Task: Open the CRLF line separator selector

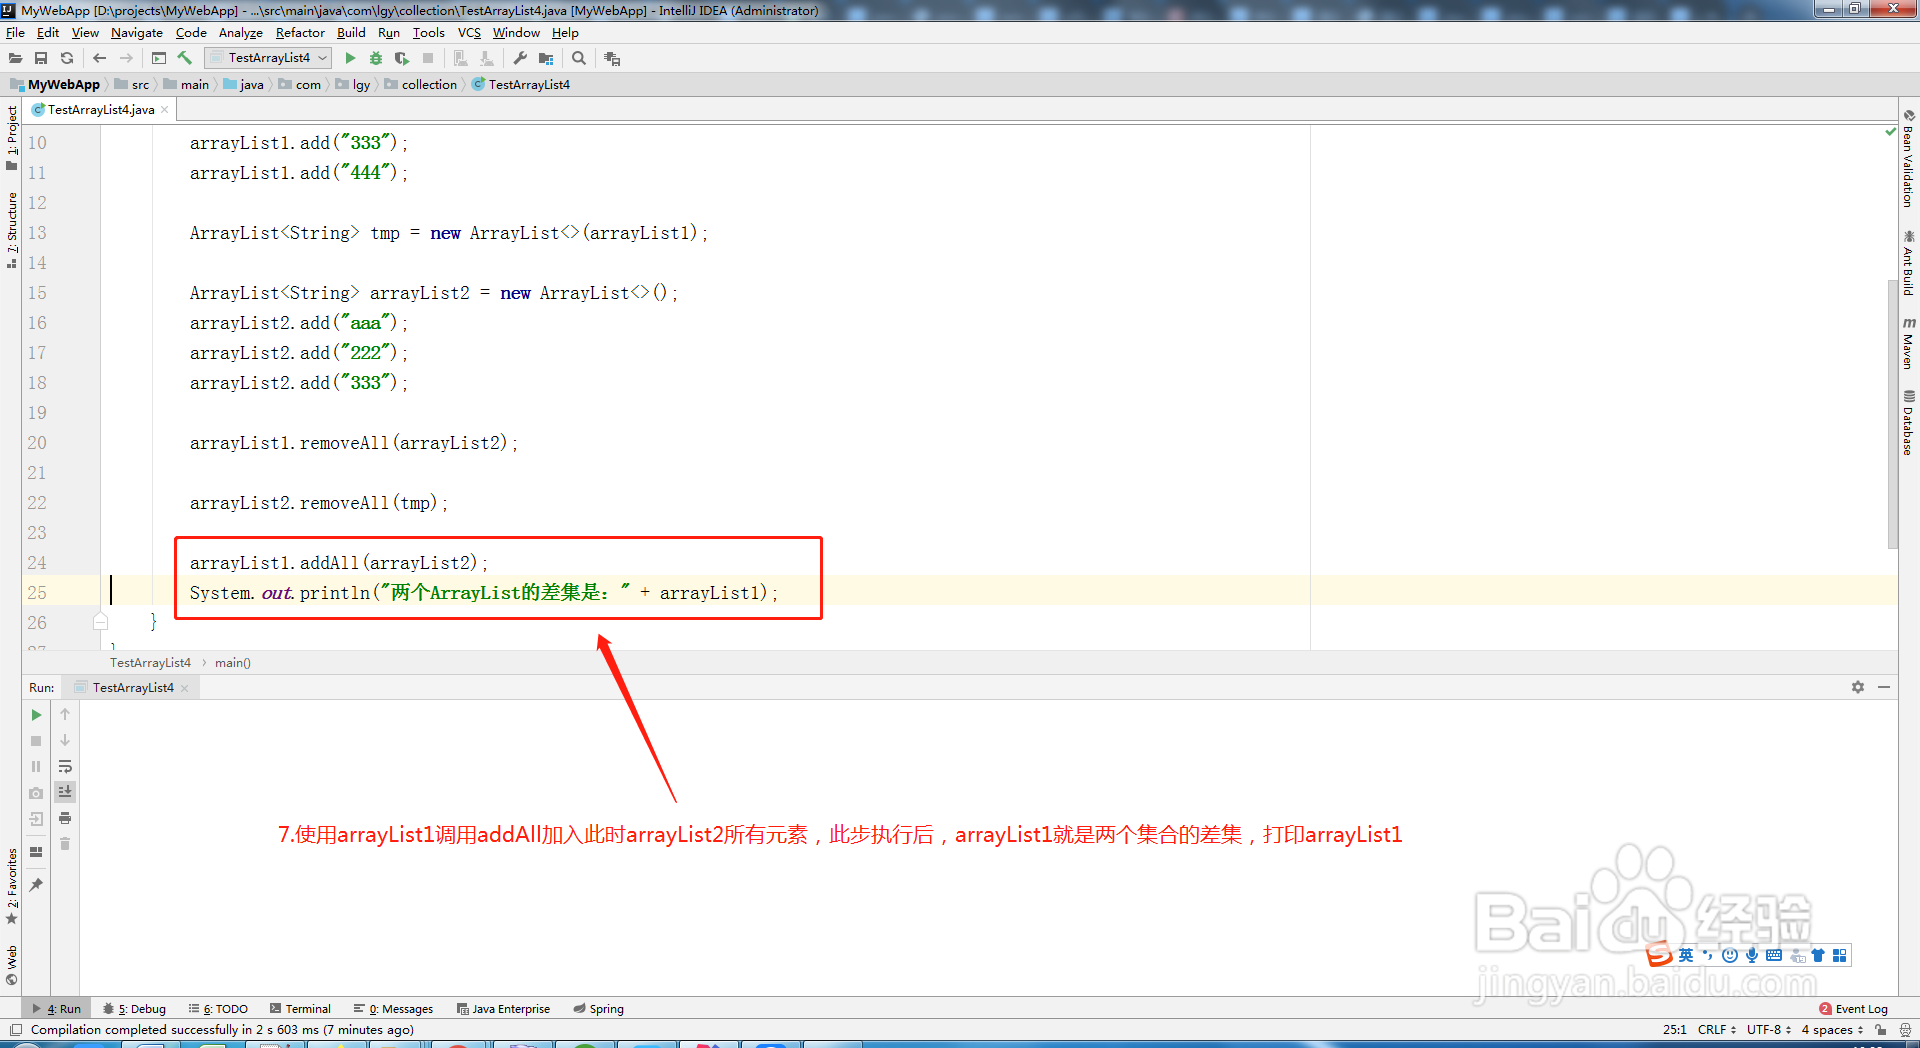Action: tap(1716, 1029)
